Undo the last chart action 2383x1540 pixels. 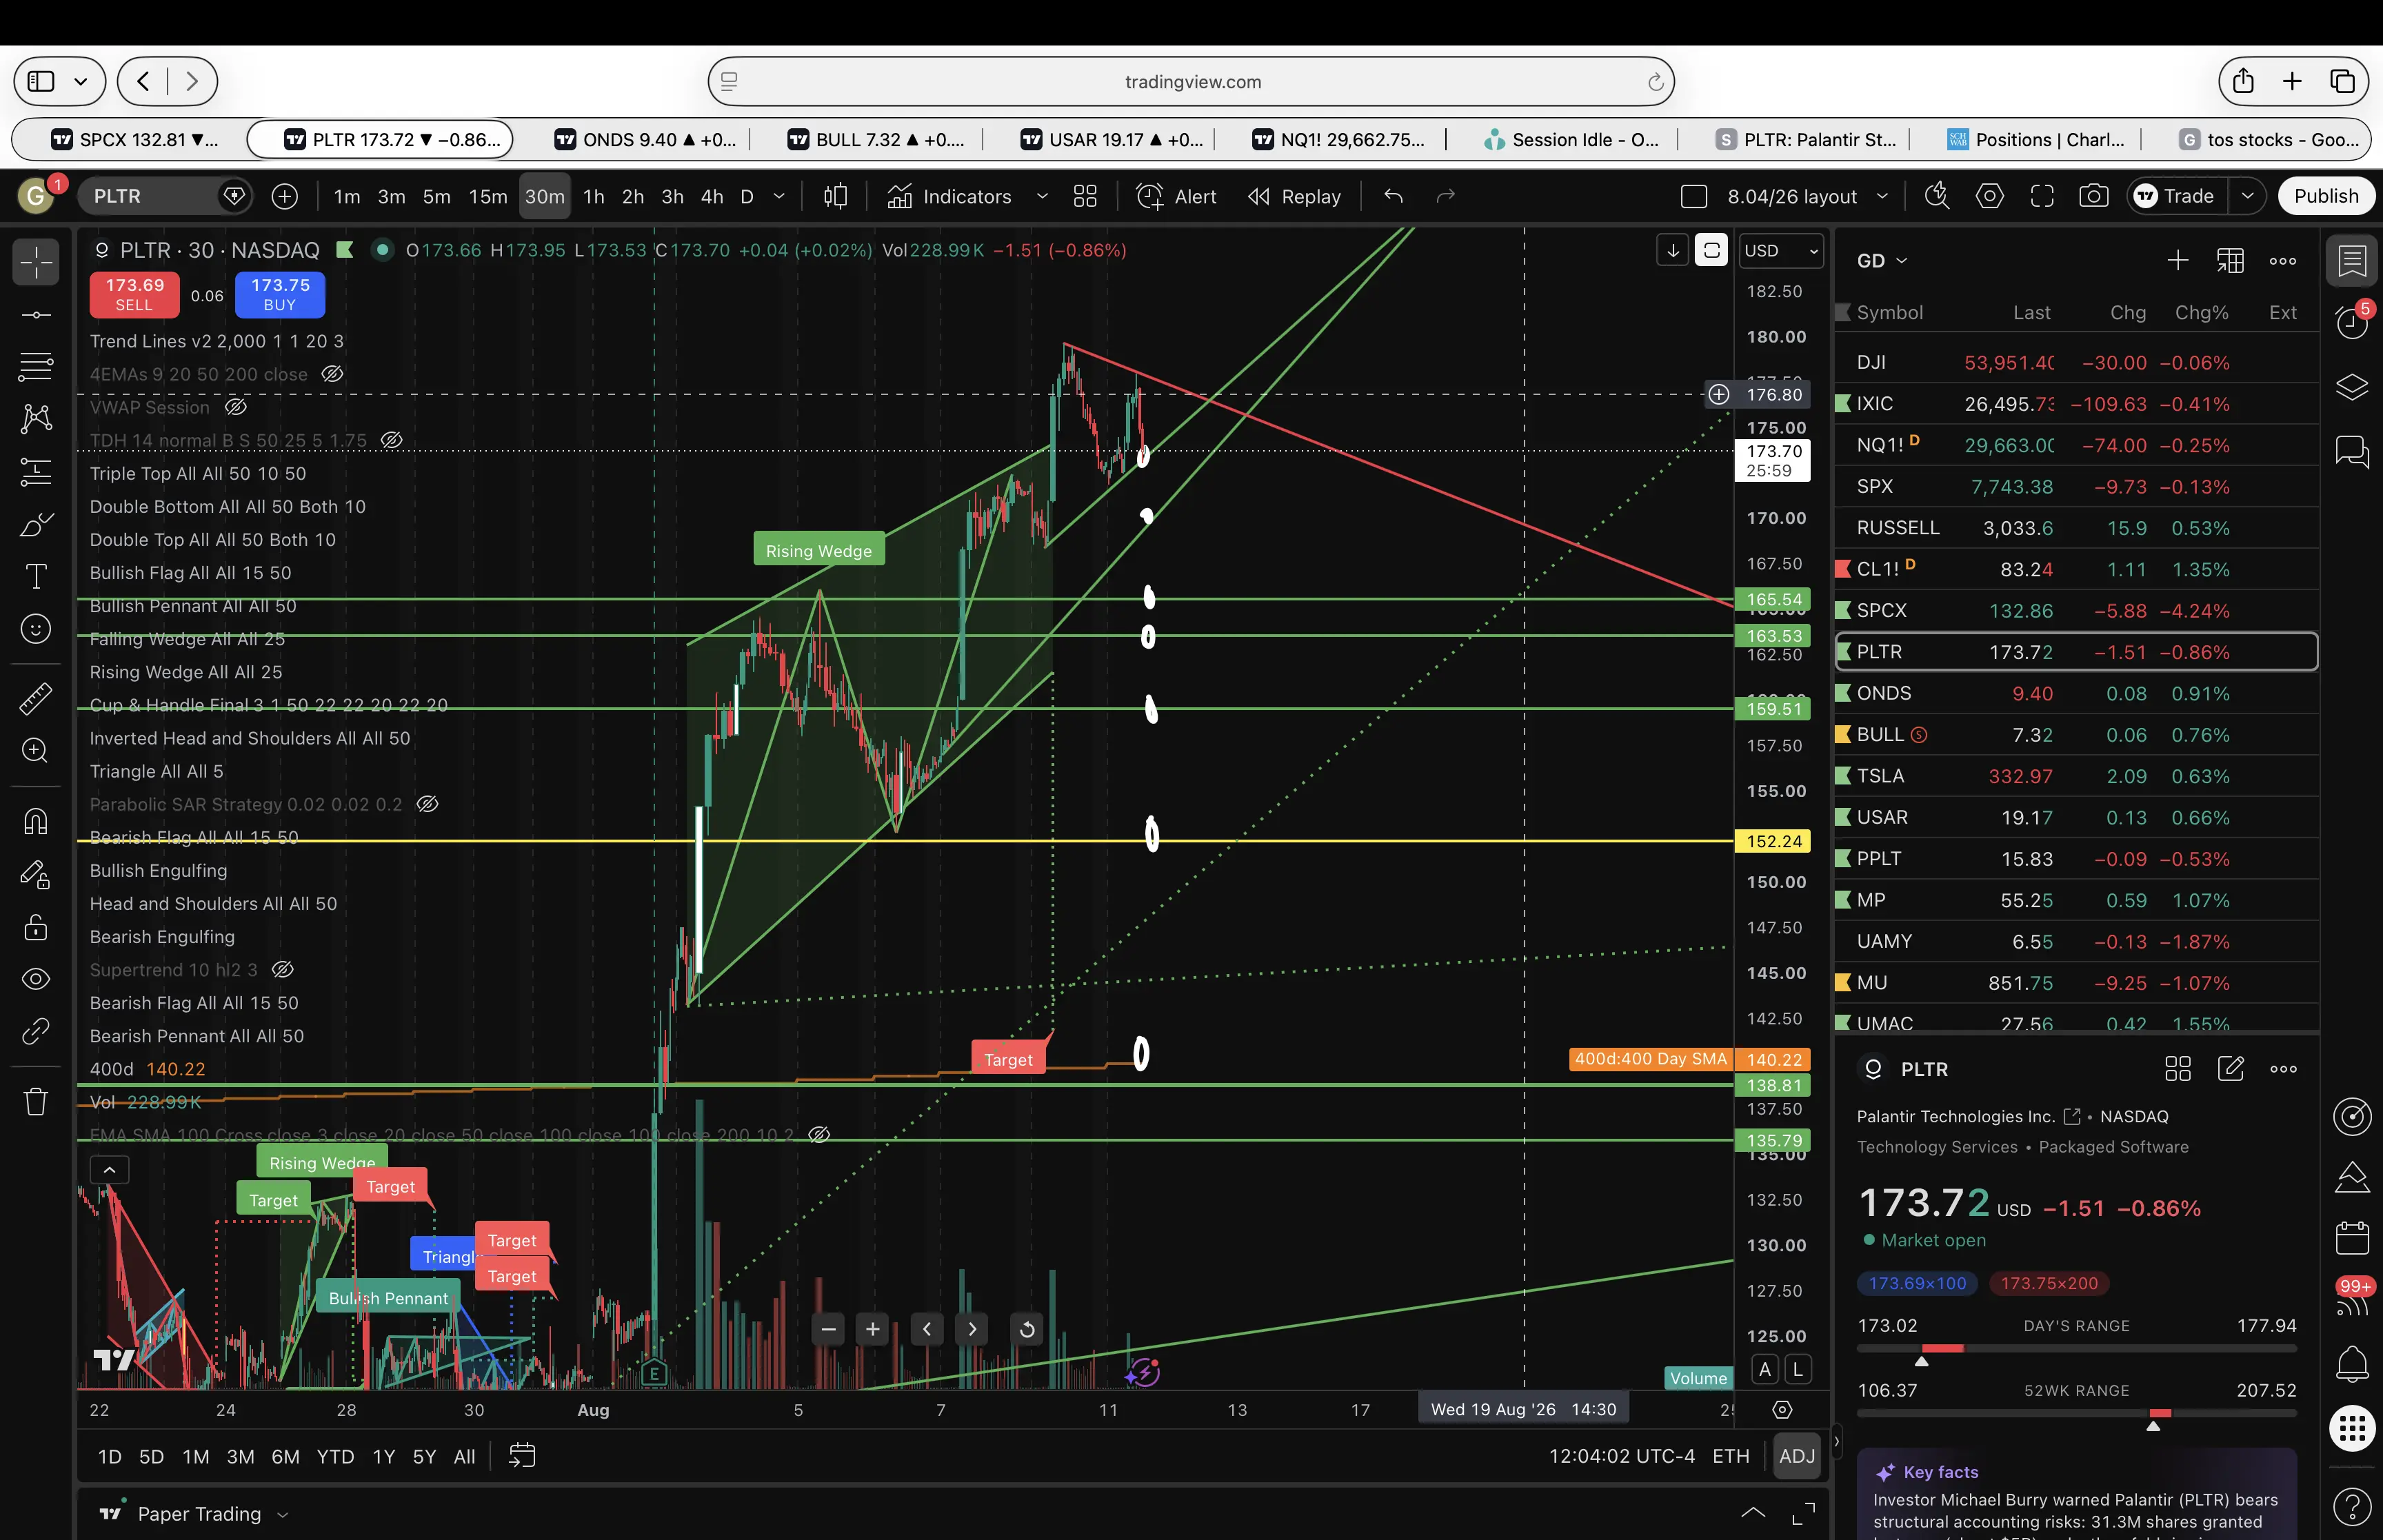pos(1393,197)
